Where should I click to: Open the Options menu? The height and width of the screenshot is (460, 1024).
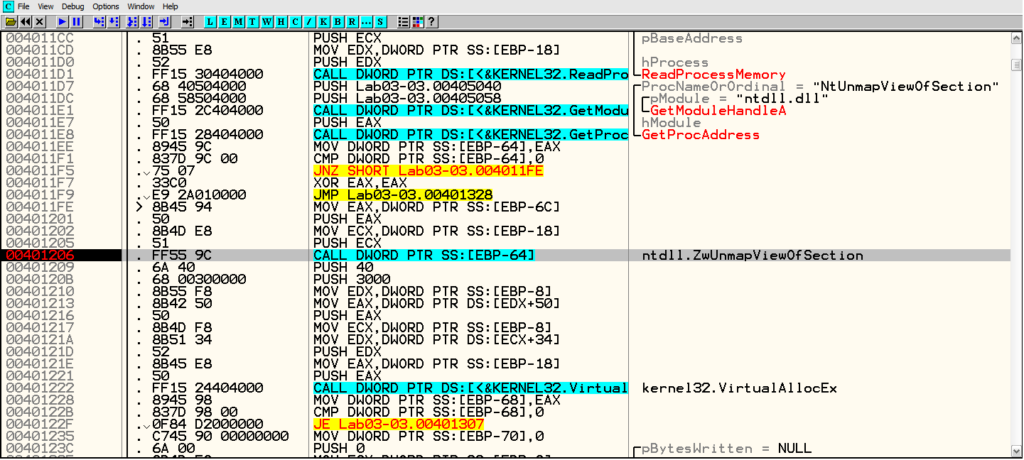click(x=106, y=6)
